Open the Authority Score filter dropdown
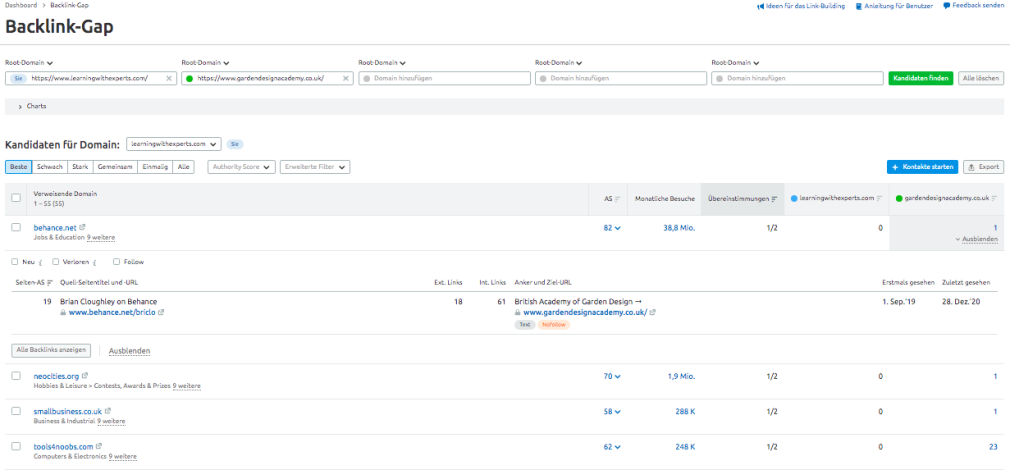 [x=242, y=167]
